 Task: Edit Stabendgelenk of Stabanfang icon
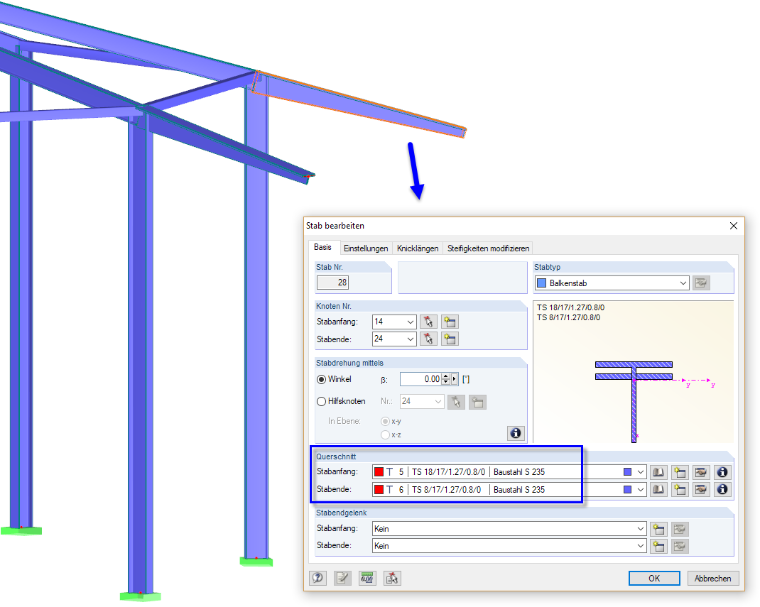tap(680, 529)
